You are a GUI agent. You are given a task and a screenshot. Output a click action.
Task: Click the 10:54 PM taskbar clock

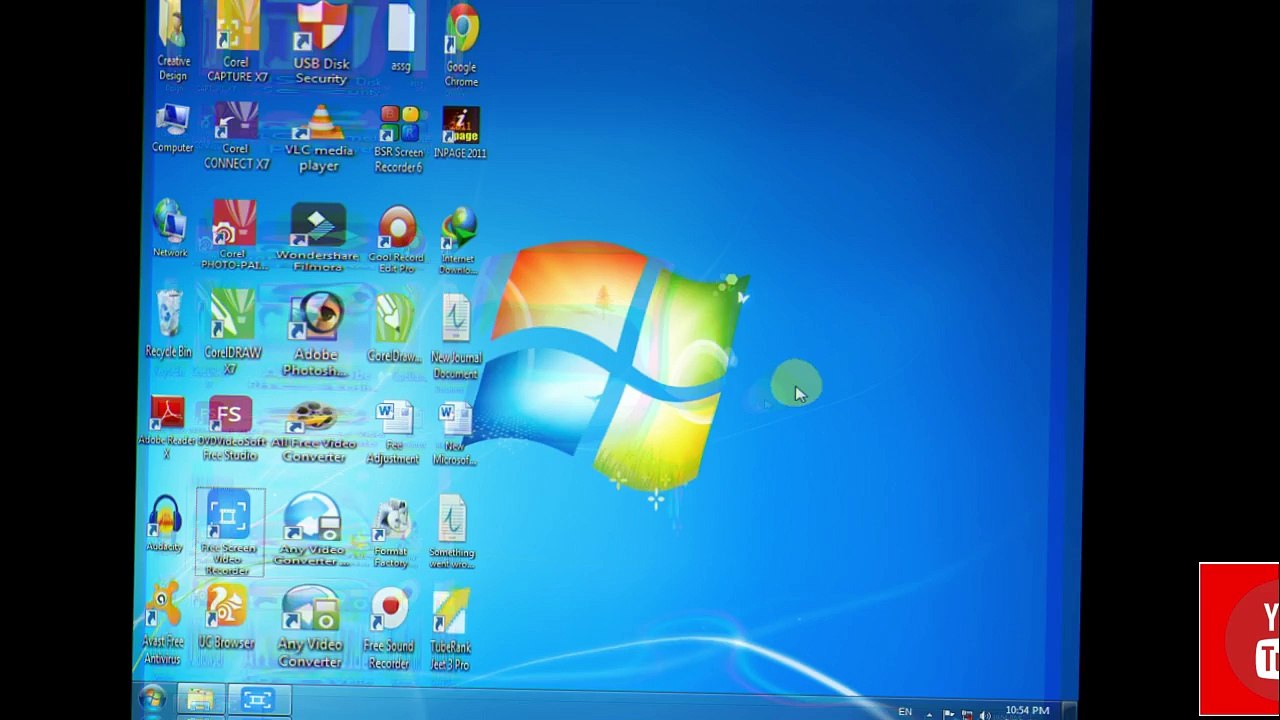[1027, 711]
